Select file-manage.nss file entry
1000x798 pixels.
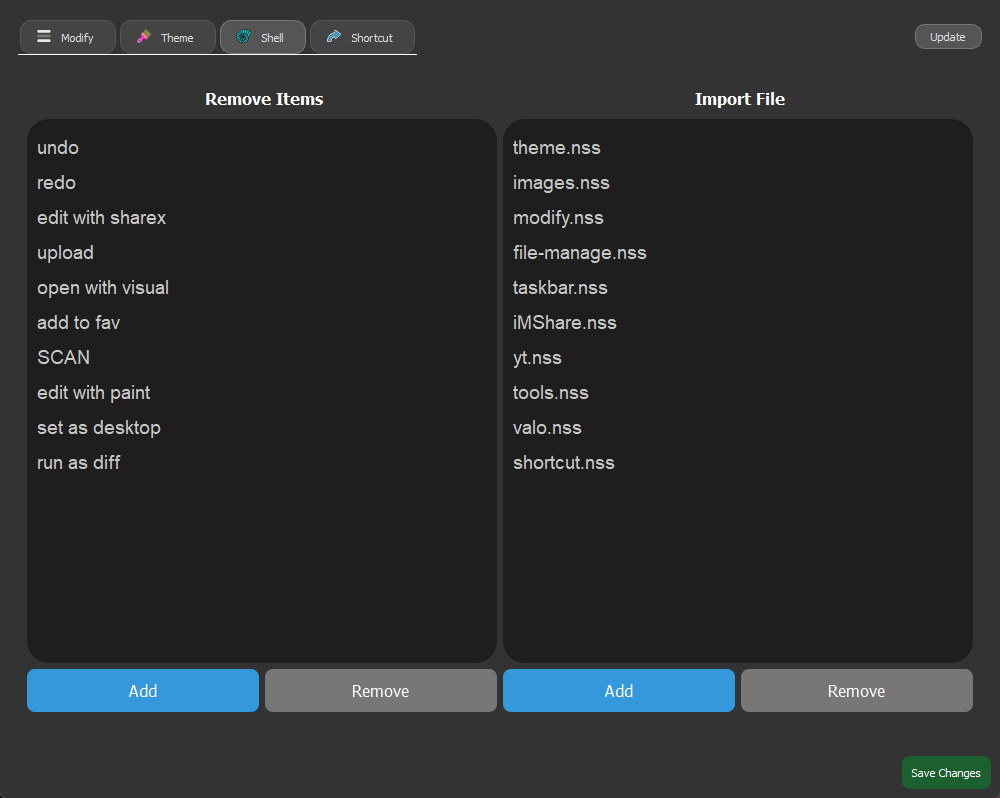738,253
